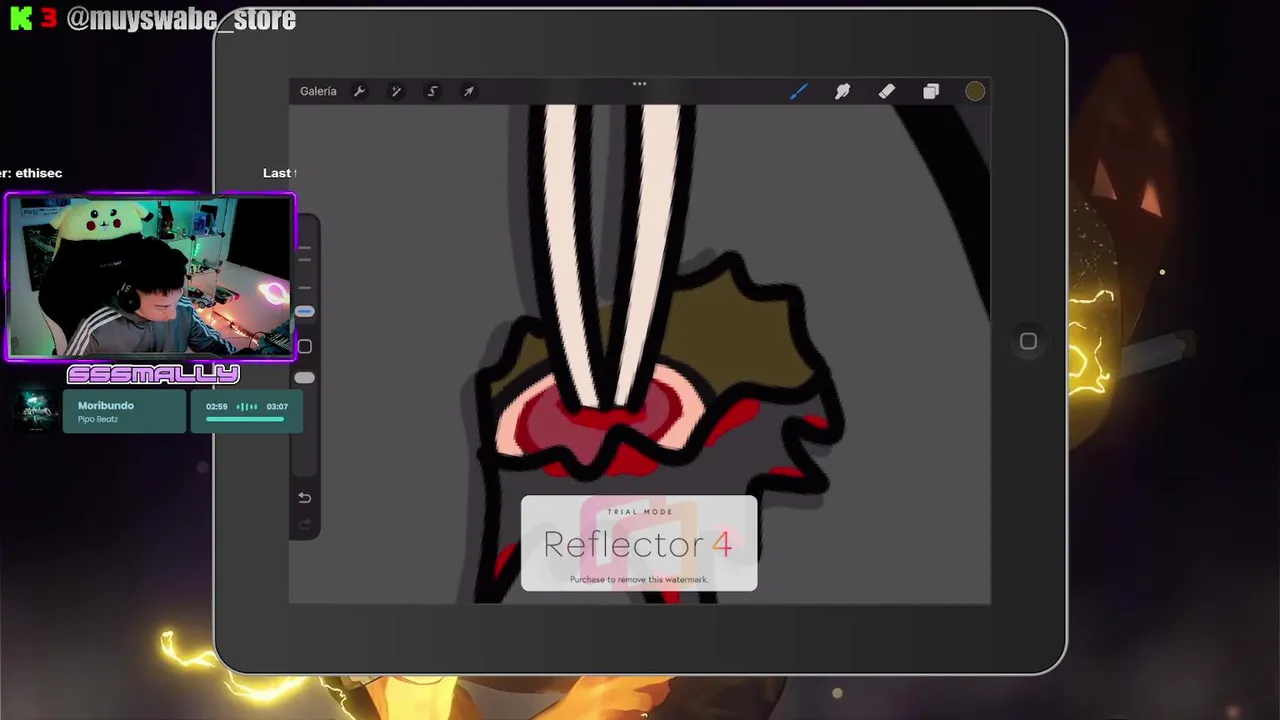
Task: Open the Adjustments magic wand menu
Action: [396, 91]
